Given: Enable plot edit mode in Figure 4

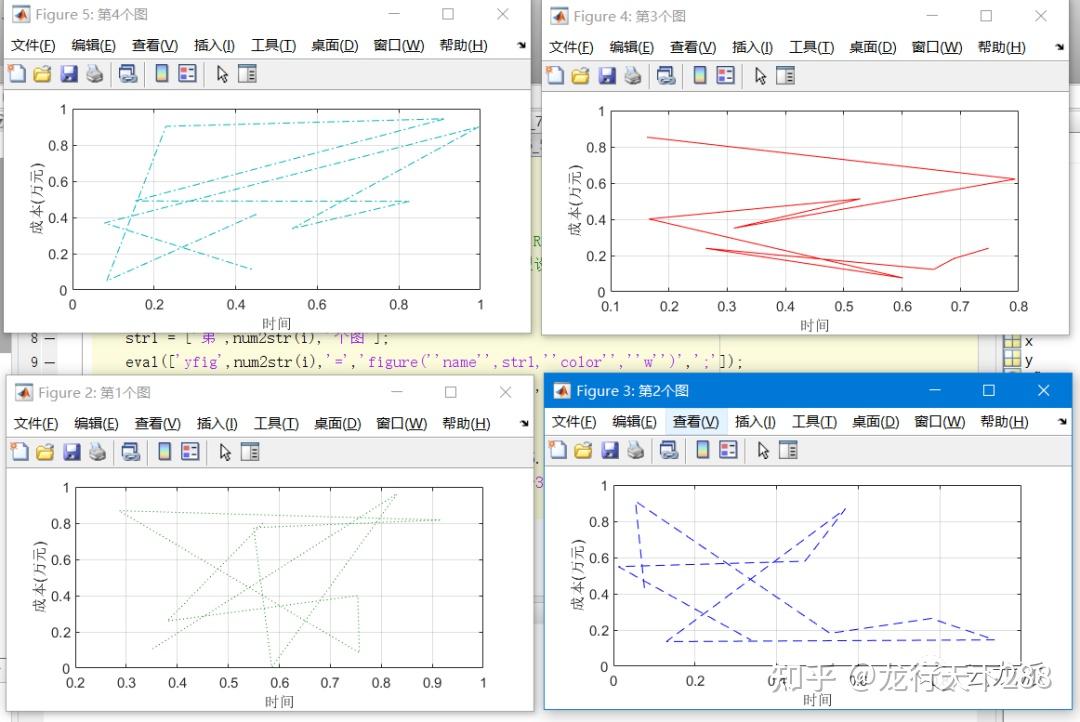Looking at the screenshot, I should click(x=761, y=75).
